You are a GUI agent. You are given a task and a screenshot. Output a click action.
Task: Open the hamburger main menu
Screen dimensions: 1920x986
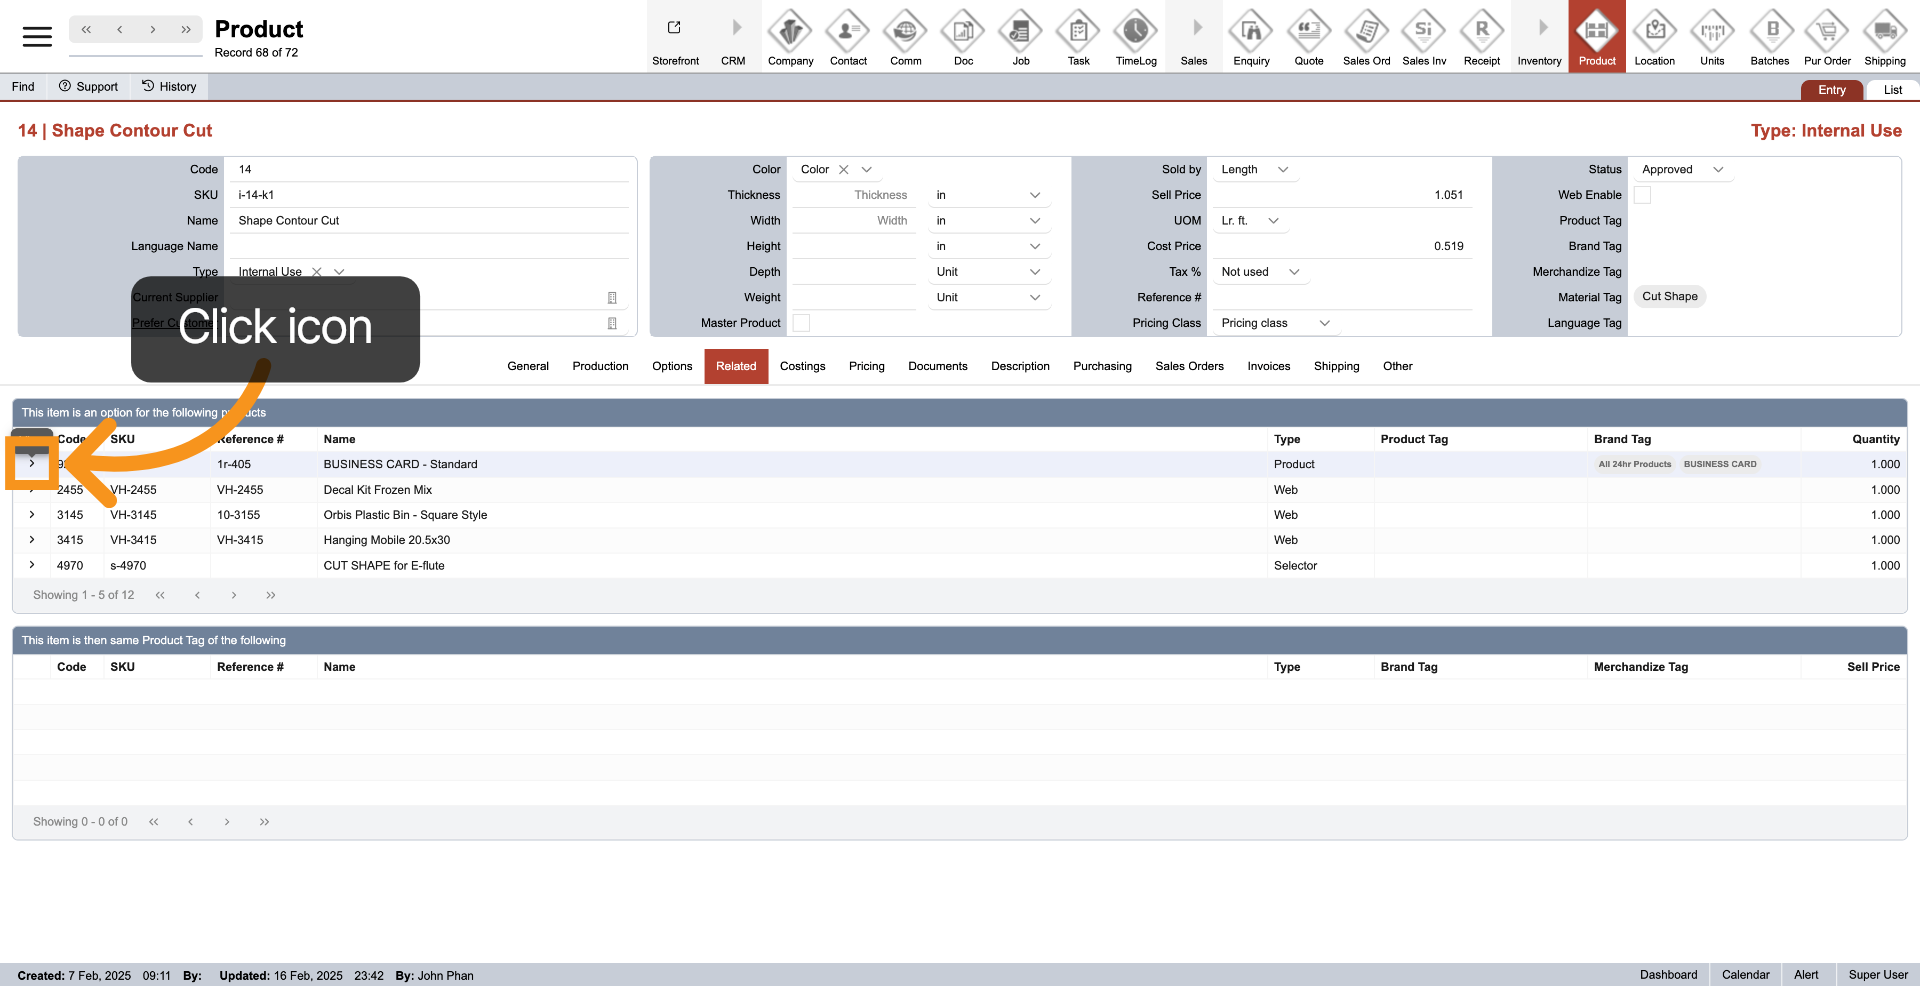37,37
